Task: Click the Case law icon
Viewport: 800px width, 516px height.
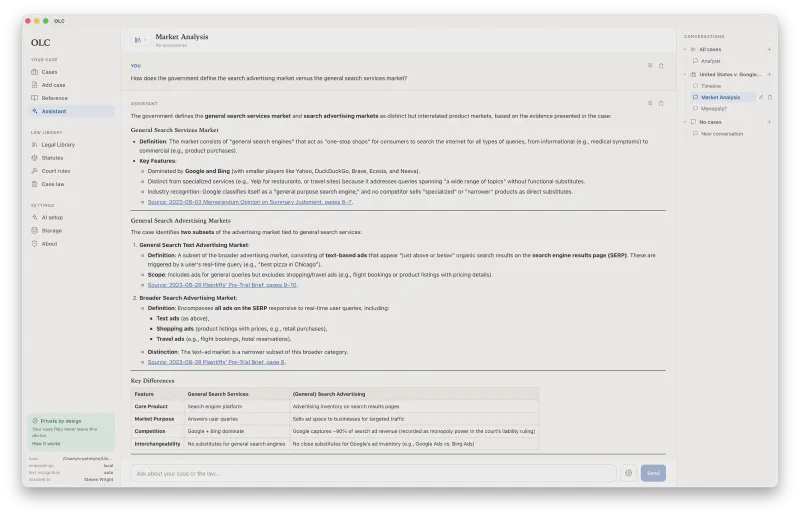Action: [x=35, y=184]
